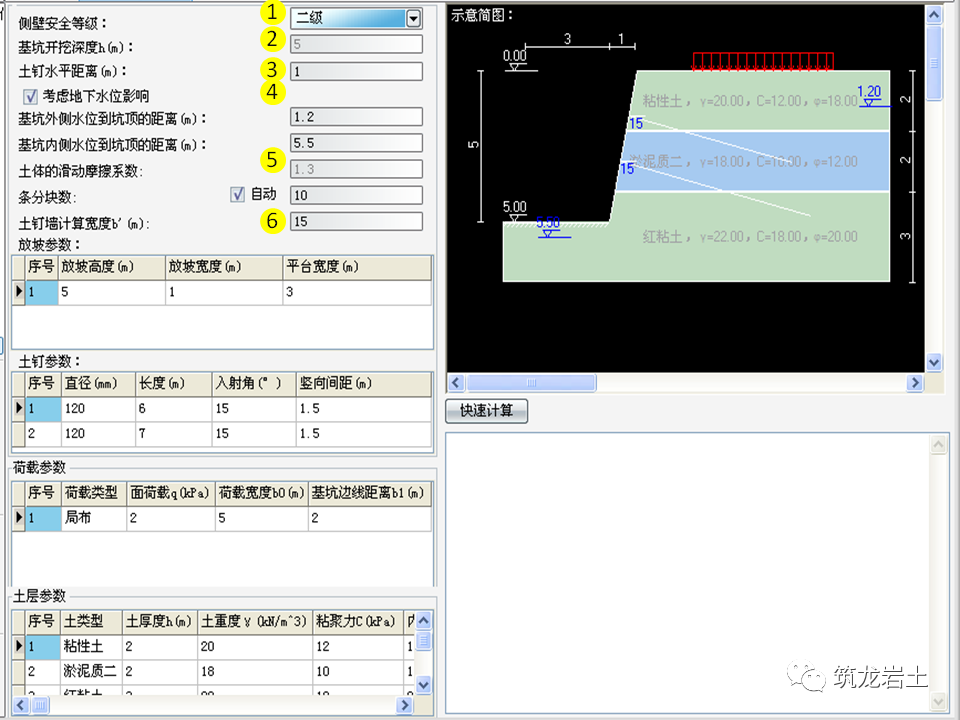The height and width of the screenshot is (720, 960).
Task: Select 放坡宽度 cell with value 1
Action: click(x=224, y=292)
